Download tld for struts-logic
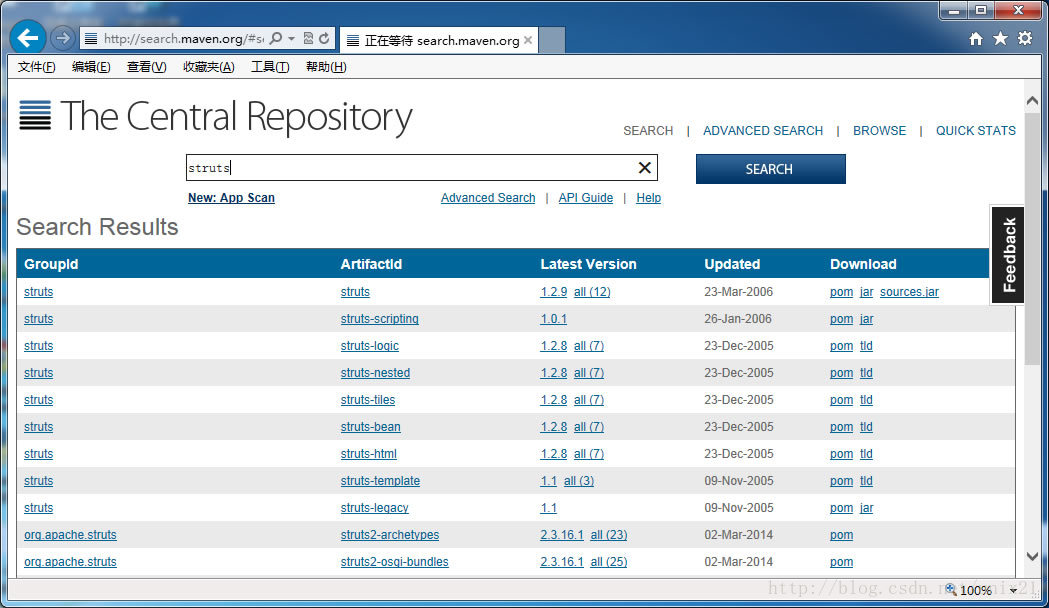The height and width of the screenshot is (608, 1049). (x=866, y=346)
